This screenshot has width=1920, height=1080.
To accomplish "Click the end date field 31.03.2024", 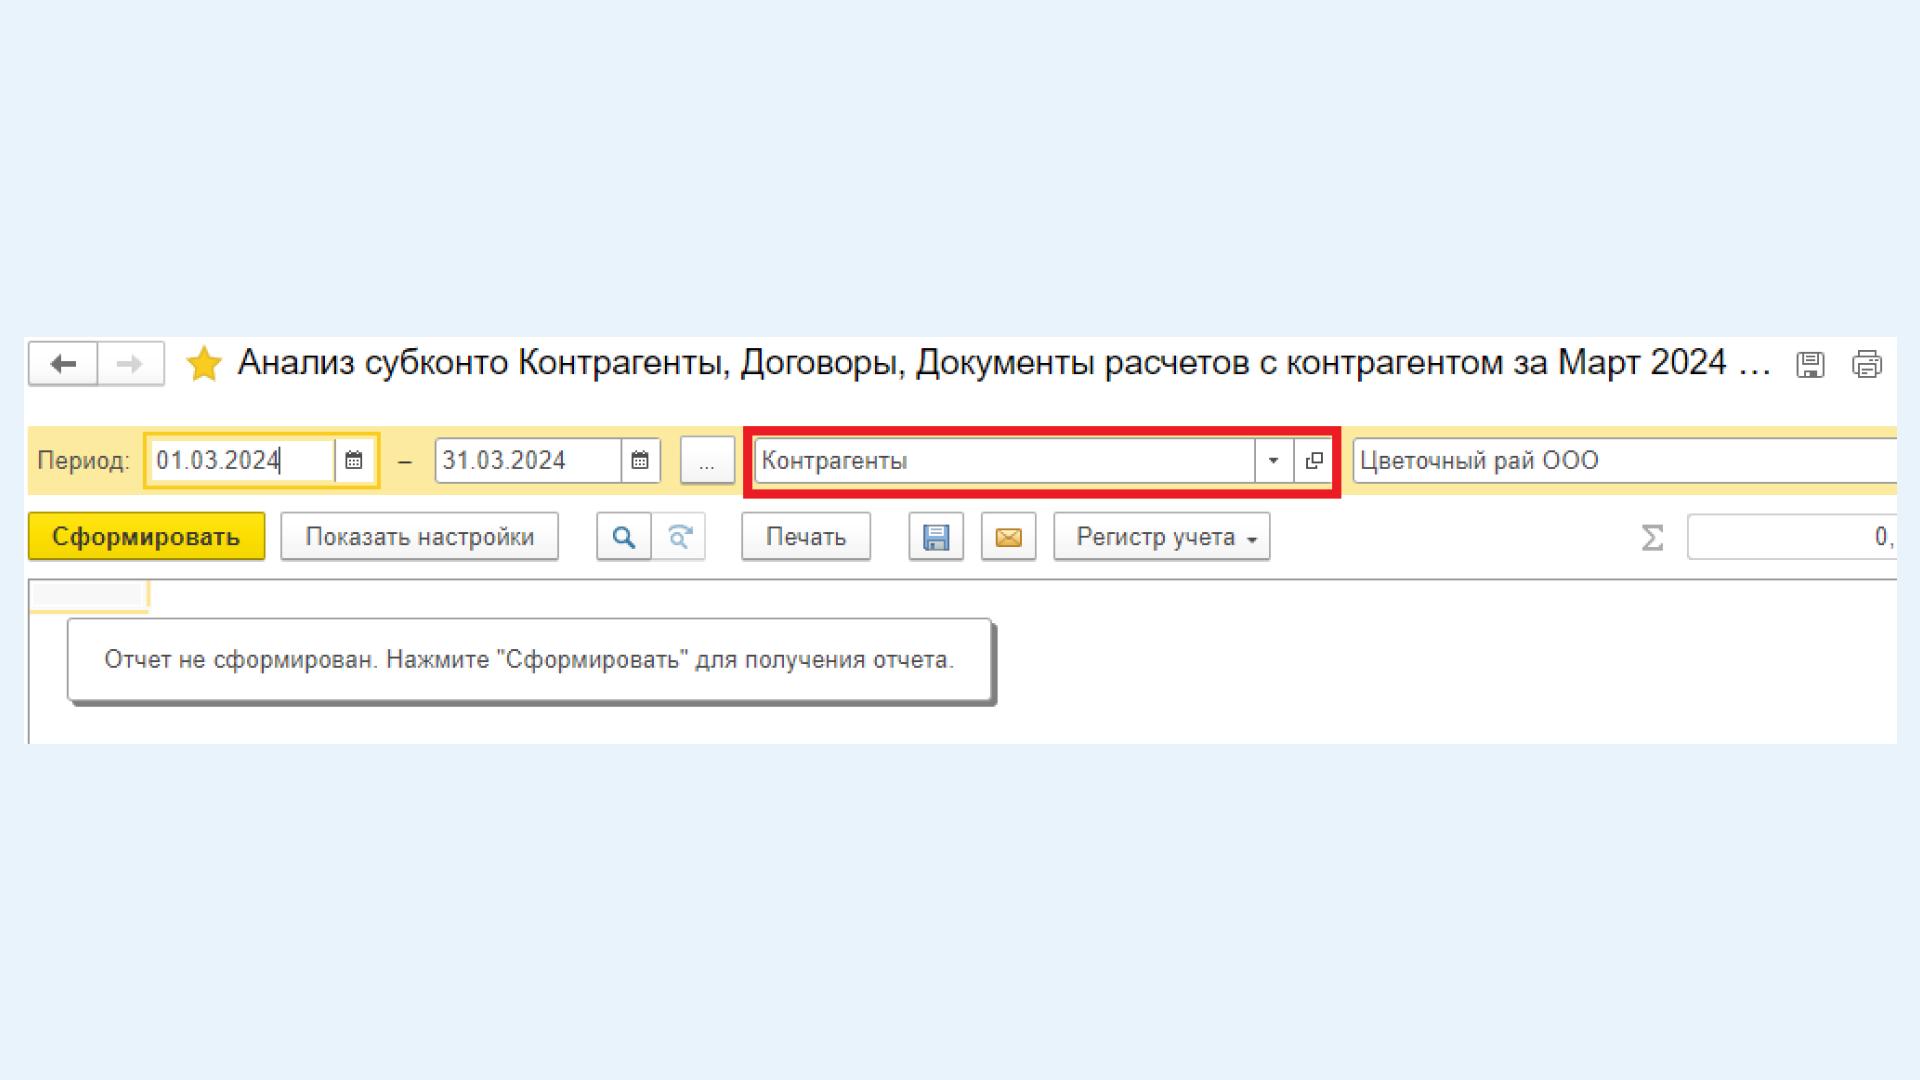I will pyautogui.click(x=528, y=461).
